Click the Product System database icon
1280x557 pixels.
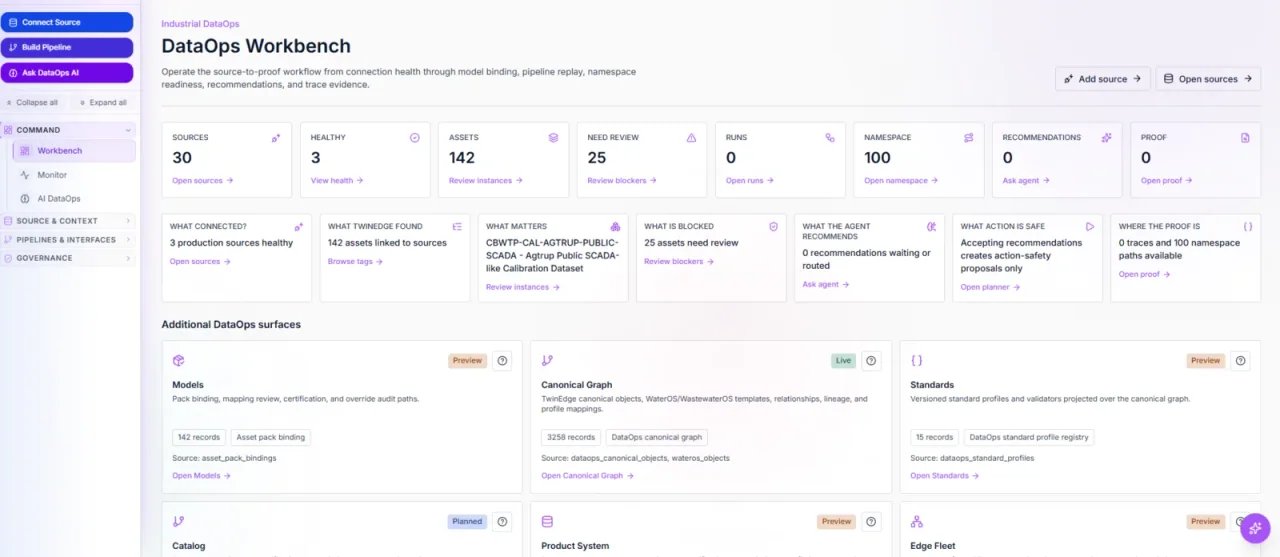click(548, 522)
